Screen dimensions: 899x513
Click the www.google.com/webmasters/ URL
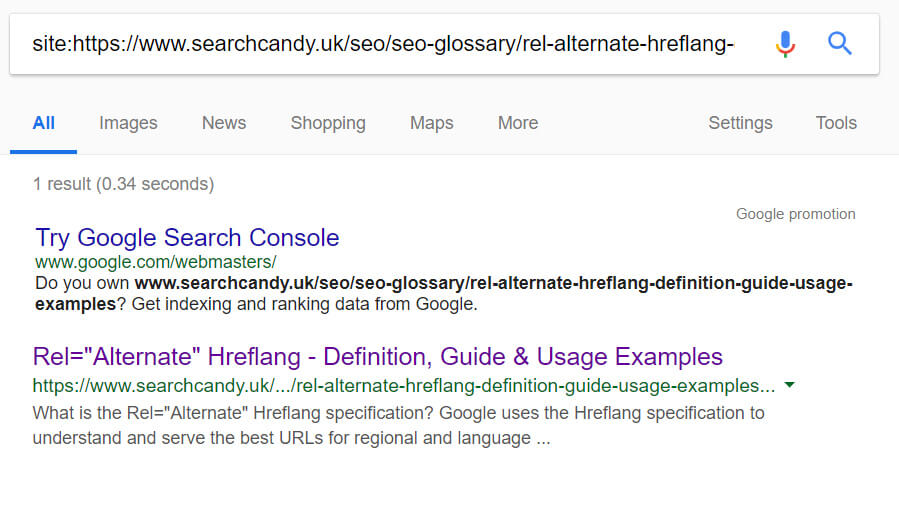point(155,262)
